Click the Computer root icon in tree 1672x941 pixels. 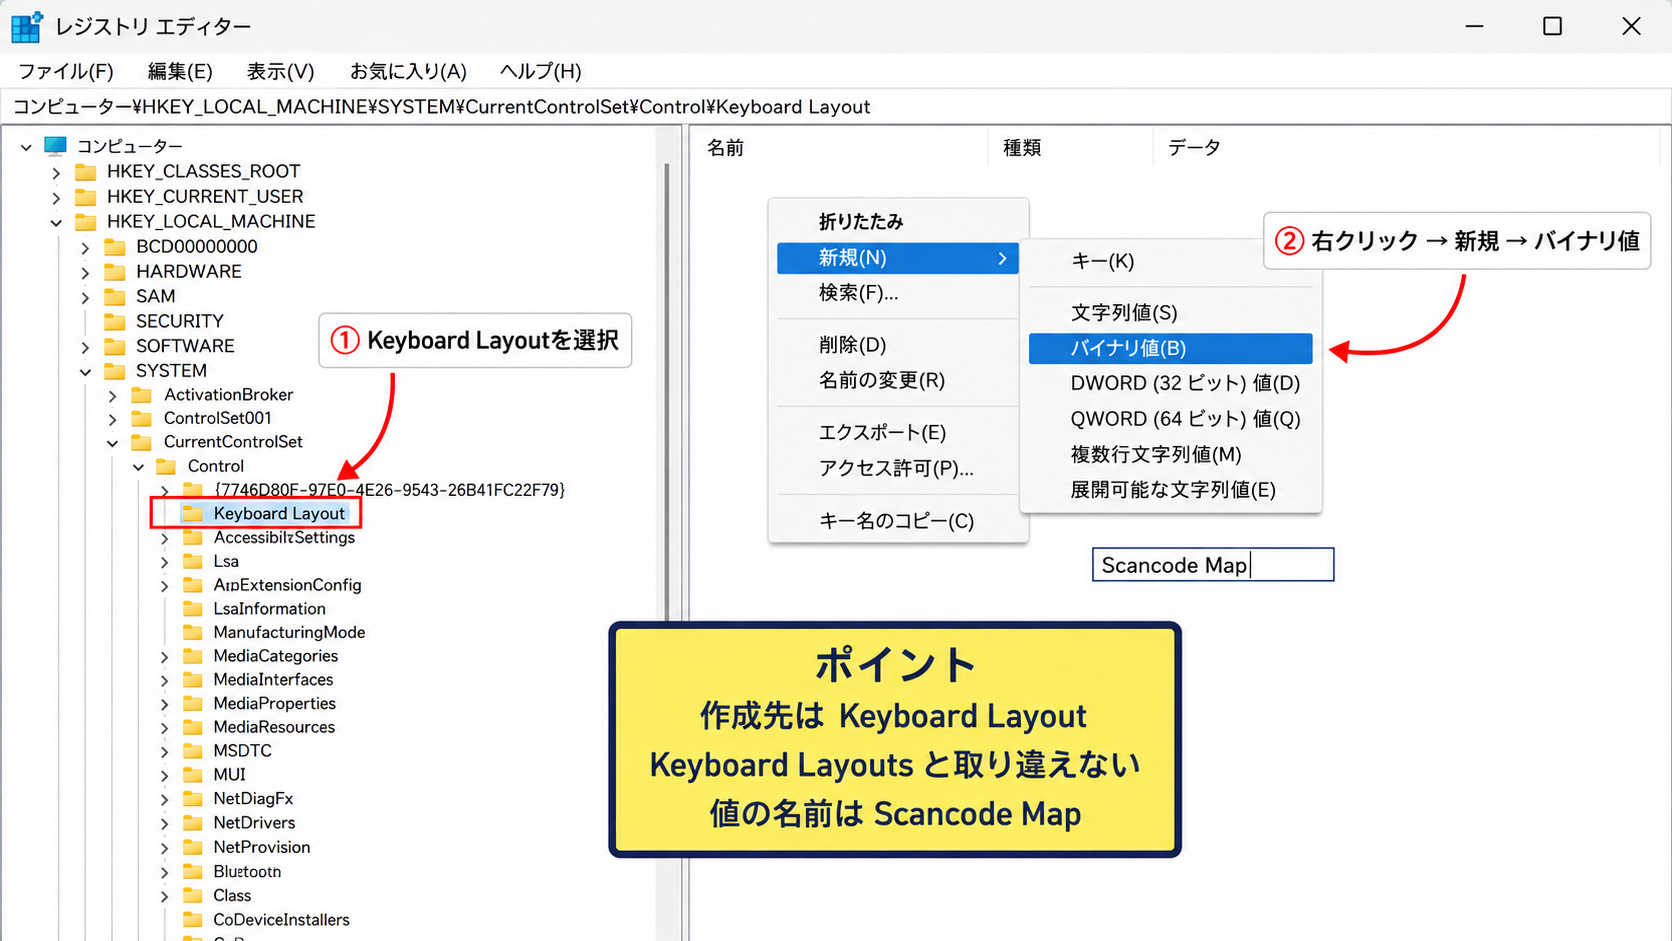coord(56,146)
